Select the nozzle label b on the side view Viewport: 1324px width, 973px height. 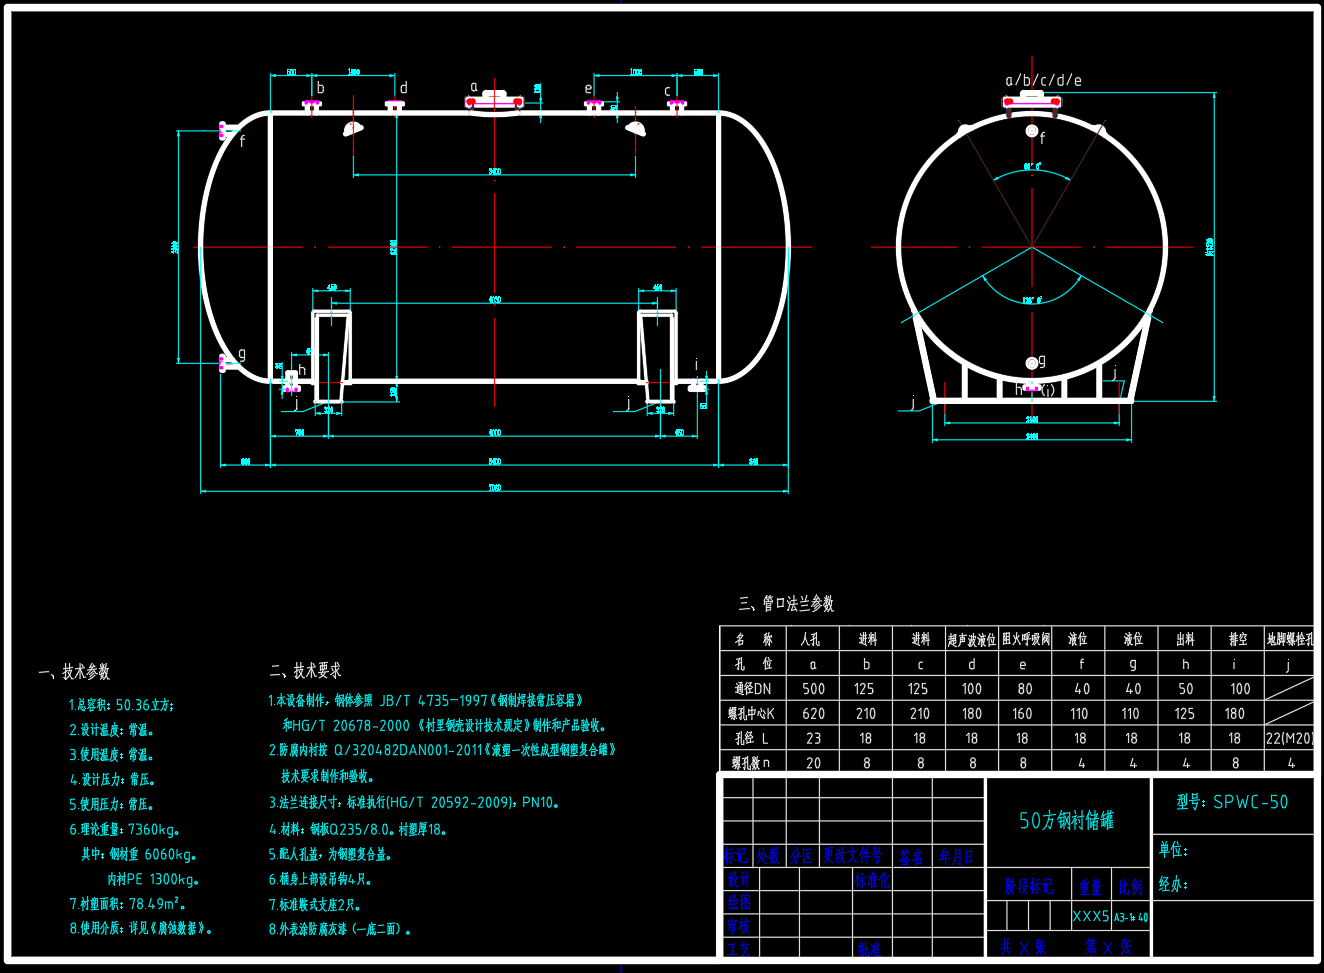320,88
